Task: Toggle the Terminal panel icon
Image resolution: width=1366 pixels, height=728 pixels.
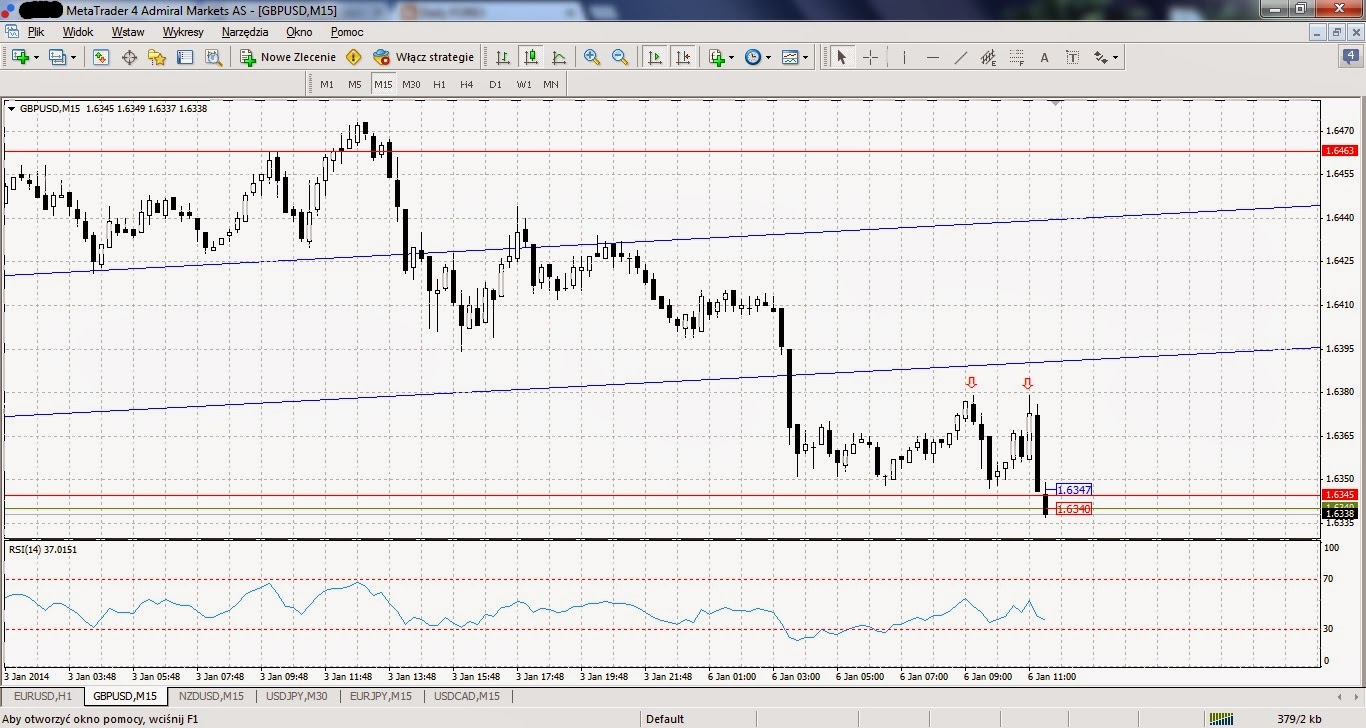Action: click(185, 57)
